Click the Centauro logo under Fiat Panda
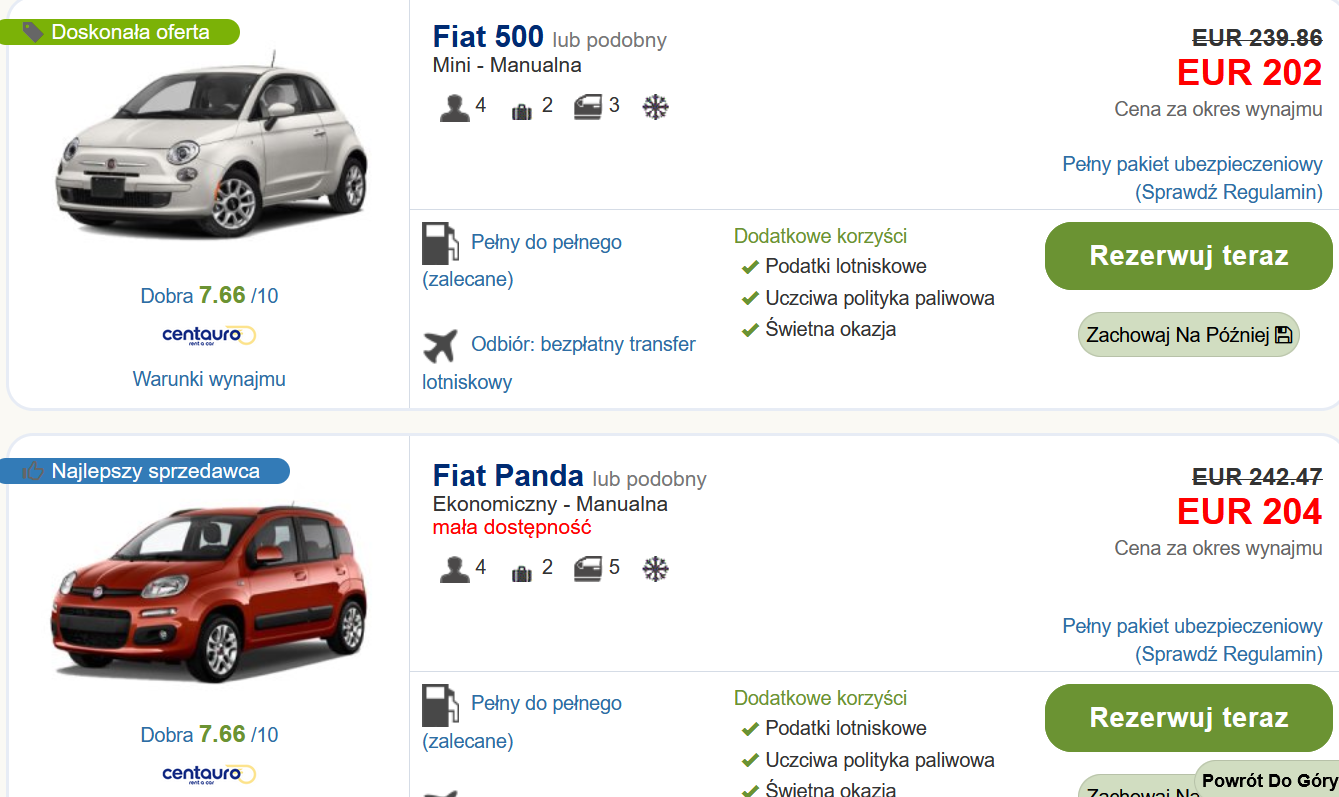This screenshot has width=1339, height=797. point(209,774)
